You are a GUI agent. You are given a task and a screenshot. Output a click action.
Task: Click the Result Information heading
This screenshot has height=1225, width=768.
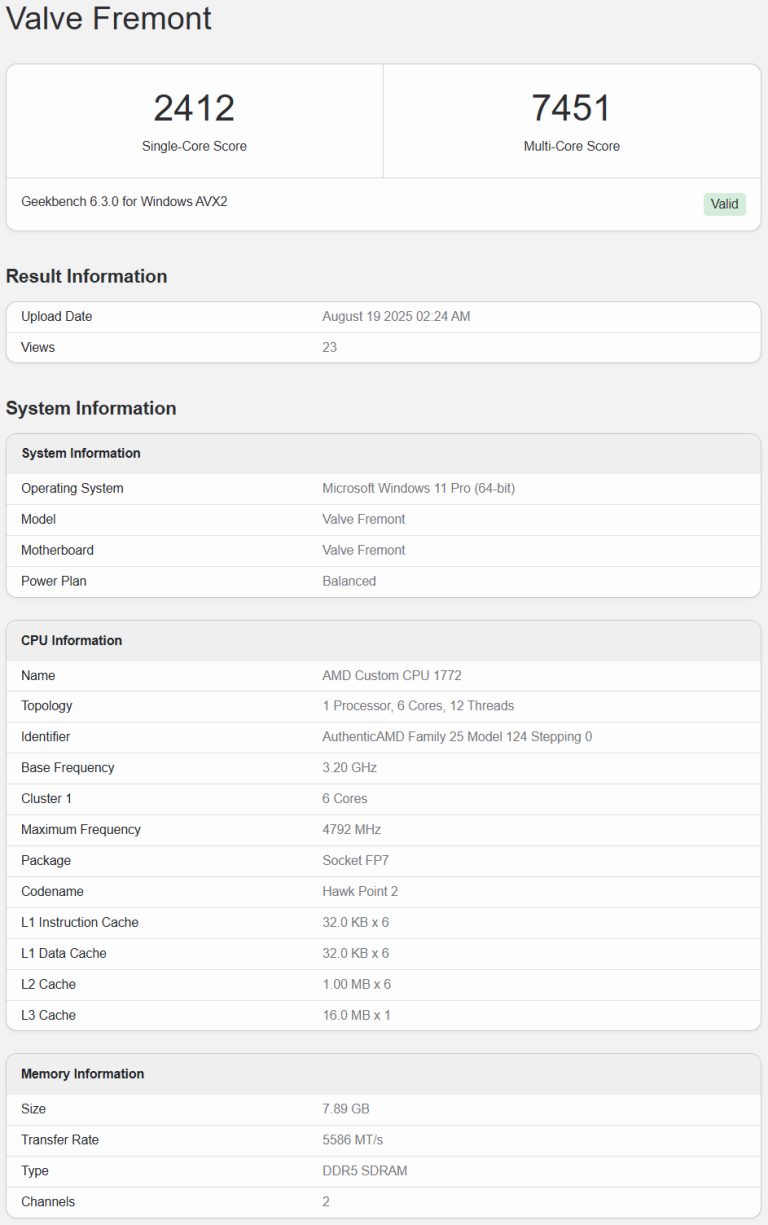[86, 276]
